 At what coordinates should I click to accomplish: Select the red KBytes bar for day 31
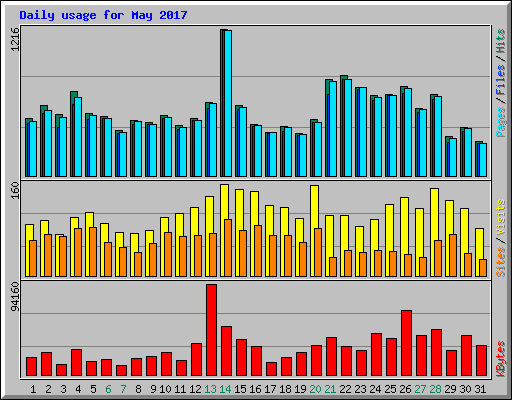click(x=481, y=361)
